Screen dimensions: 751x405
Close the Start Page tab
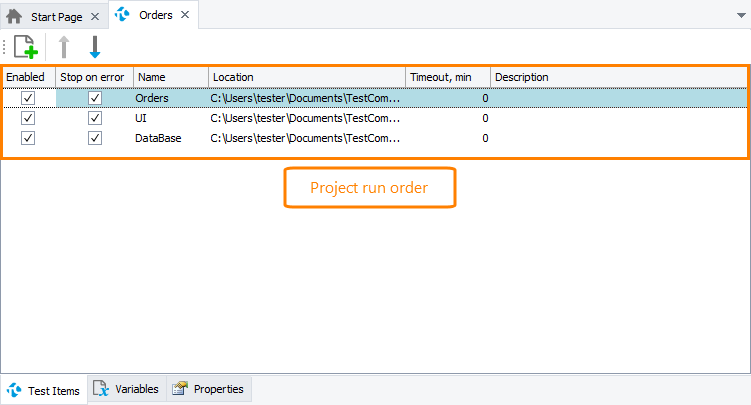(x=94, y=16)
